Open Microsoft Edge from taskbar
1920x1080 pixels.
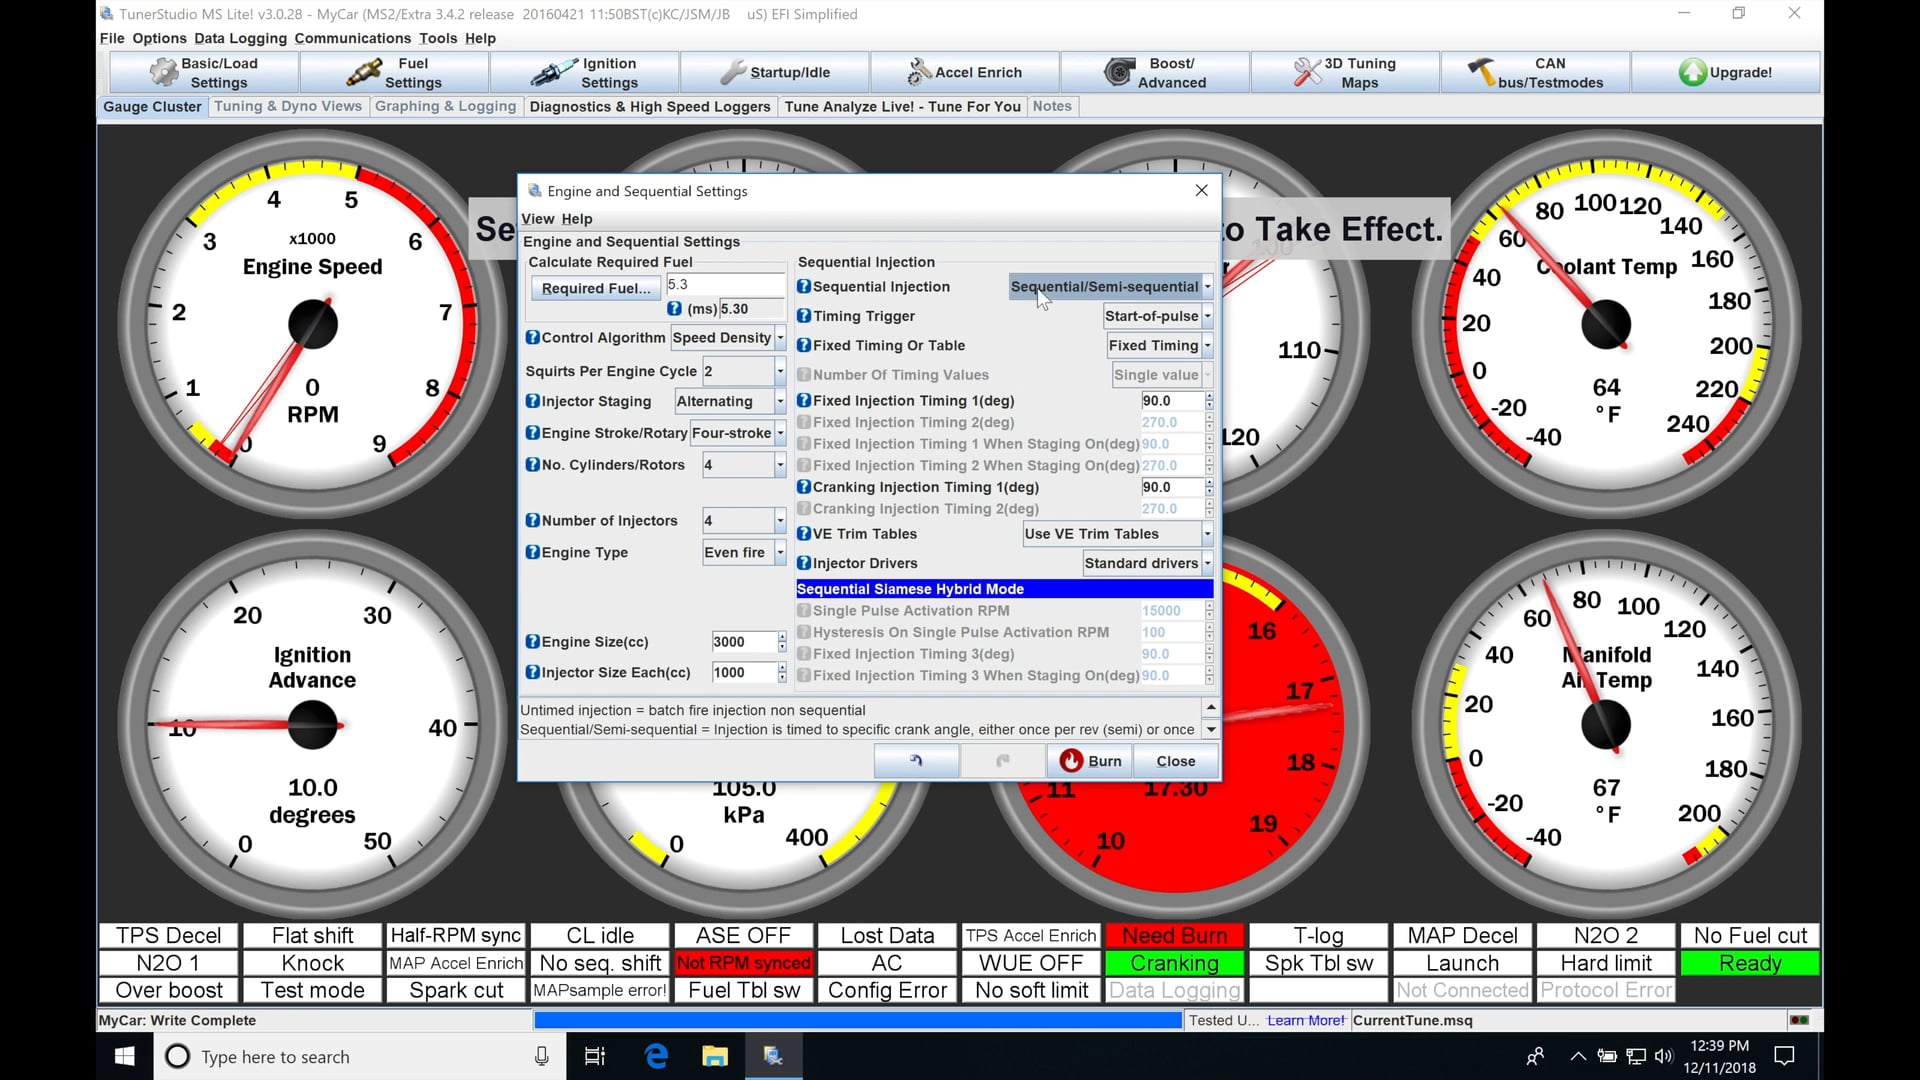pos(656,1056)
